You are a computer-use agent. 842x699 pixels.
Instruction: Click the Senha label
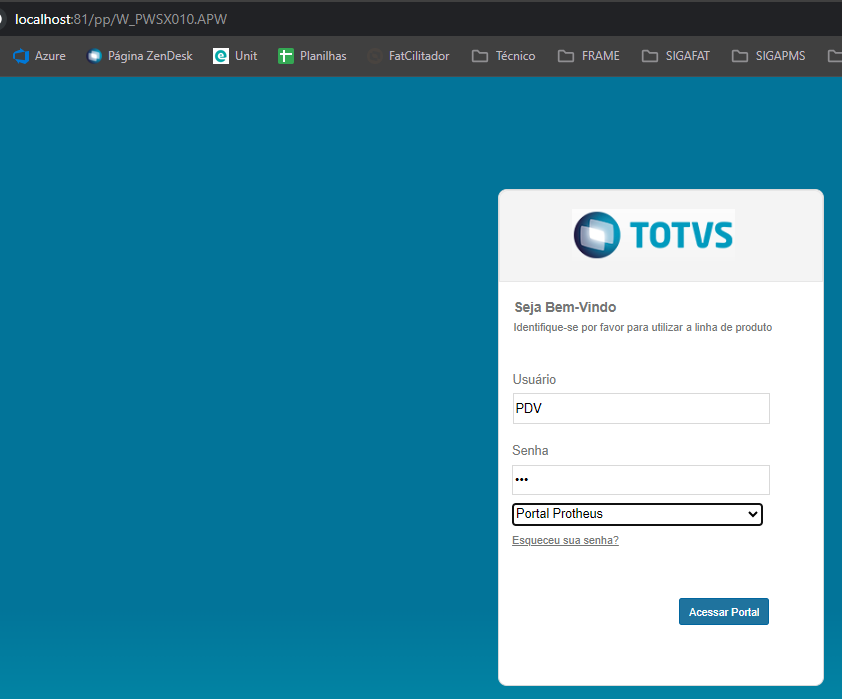tap(530, 450)
